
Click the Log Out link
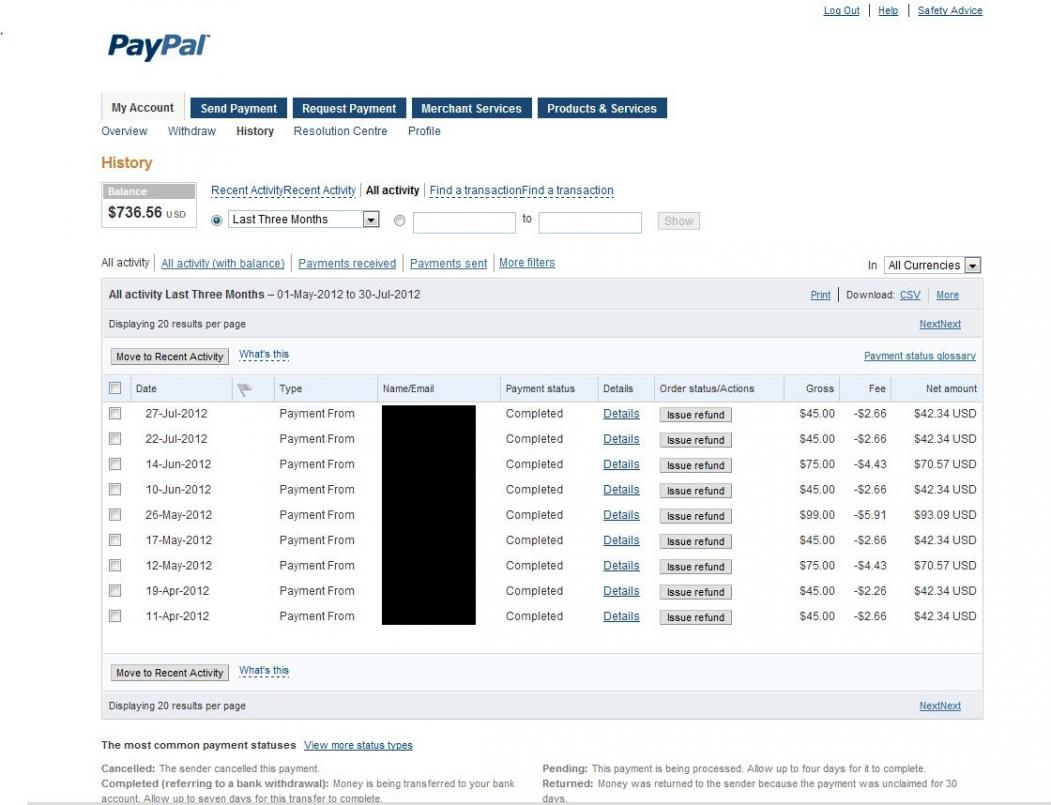pos(841,10)
